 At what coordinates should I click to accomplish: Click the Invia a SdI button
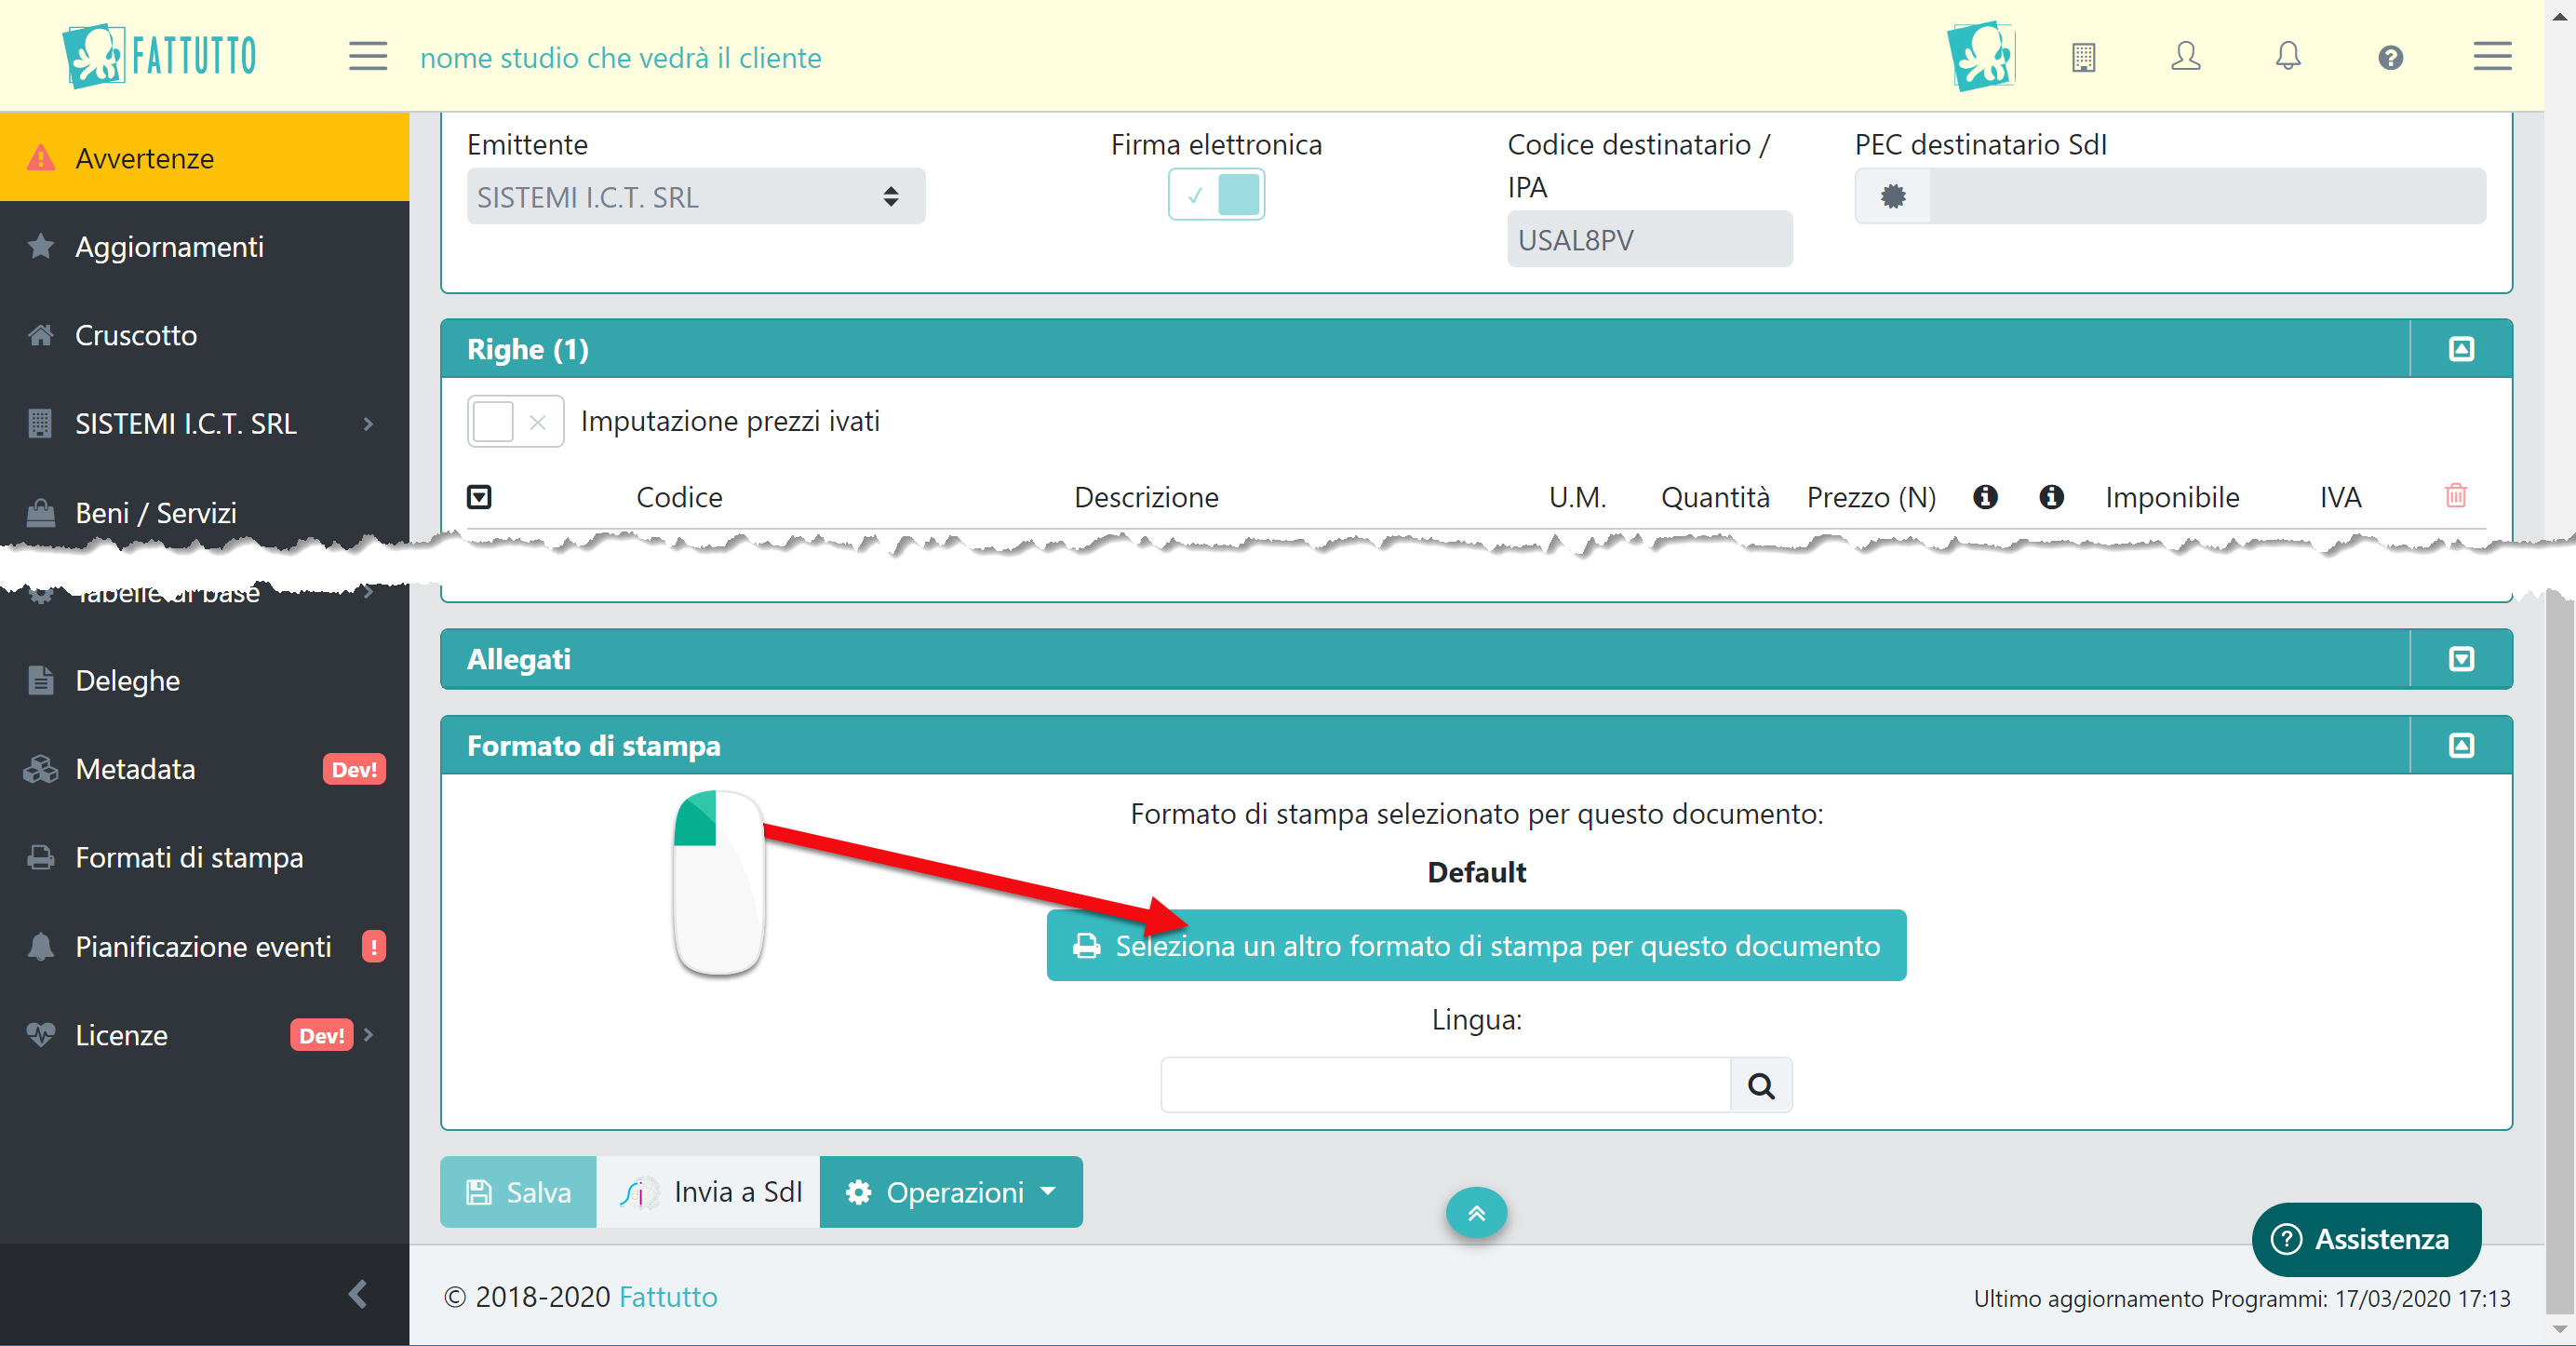pyautogui.click(x=709, y=1192)
